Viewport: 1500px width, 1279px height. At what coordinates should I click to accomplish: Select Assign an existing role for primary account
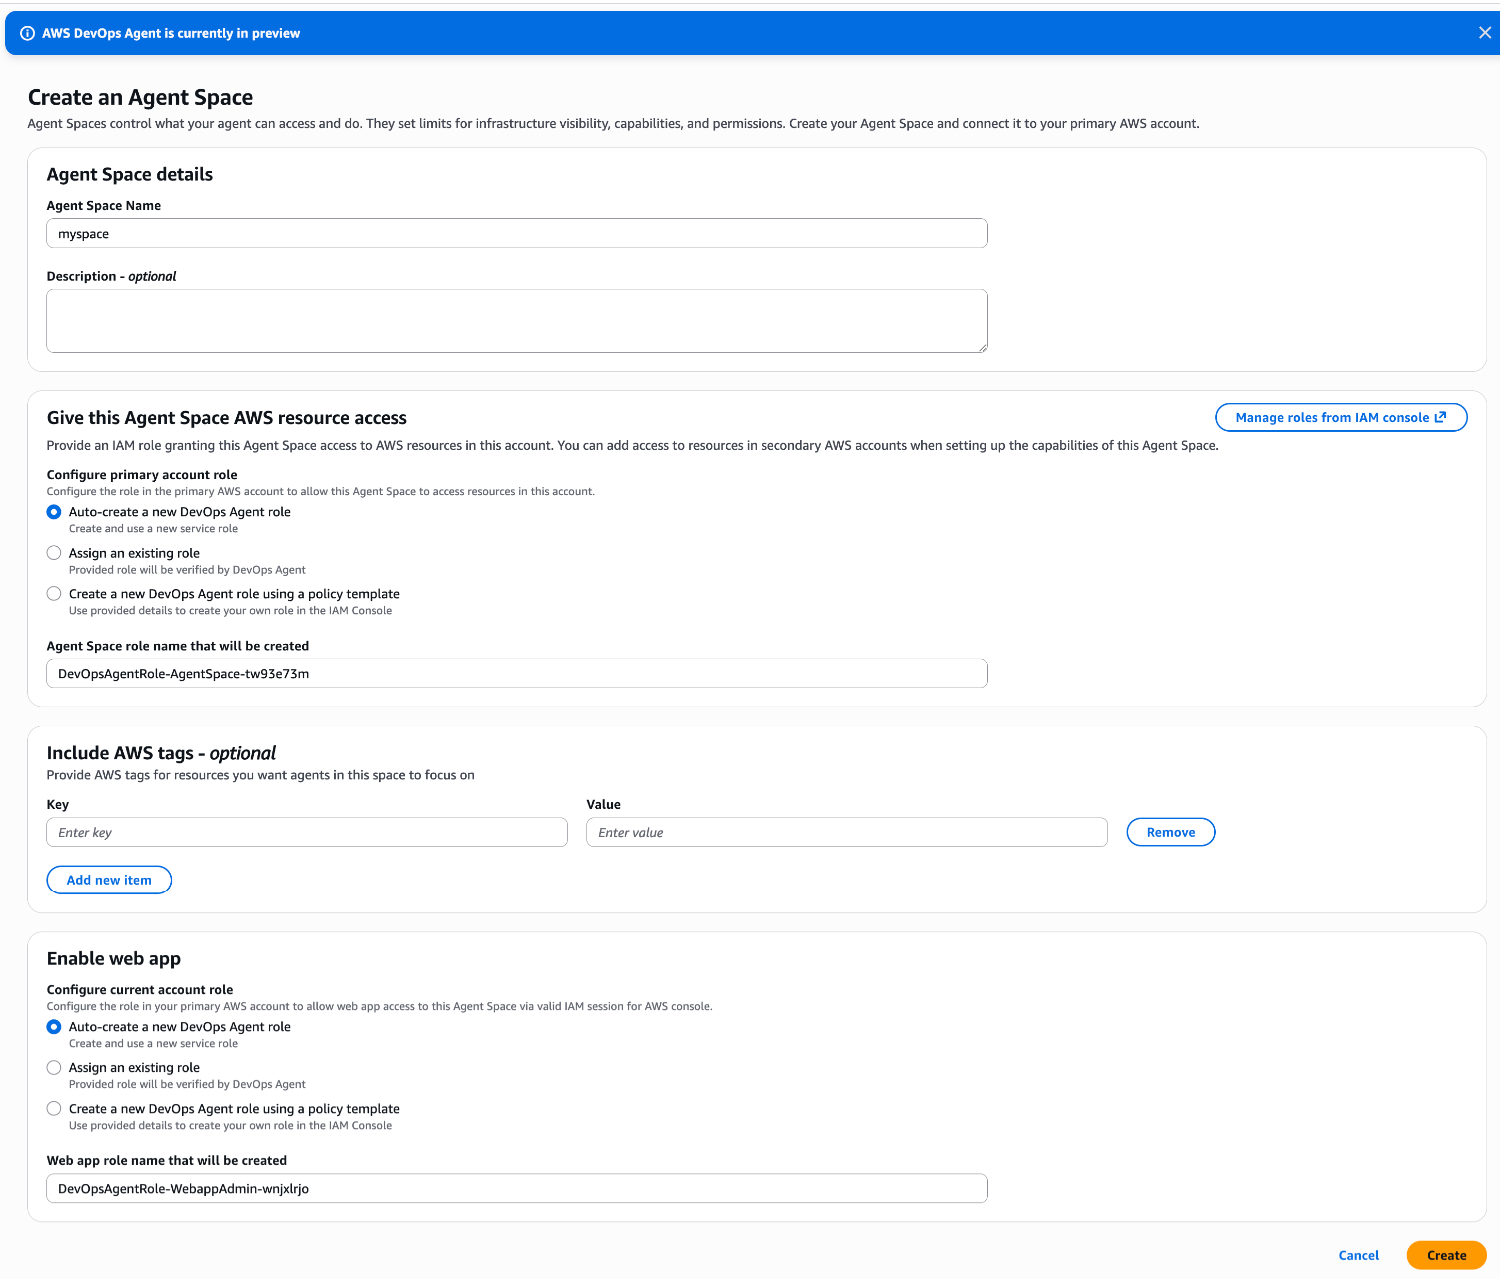click(54, 553)
